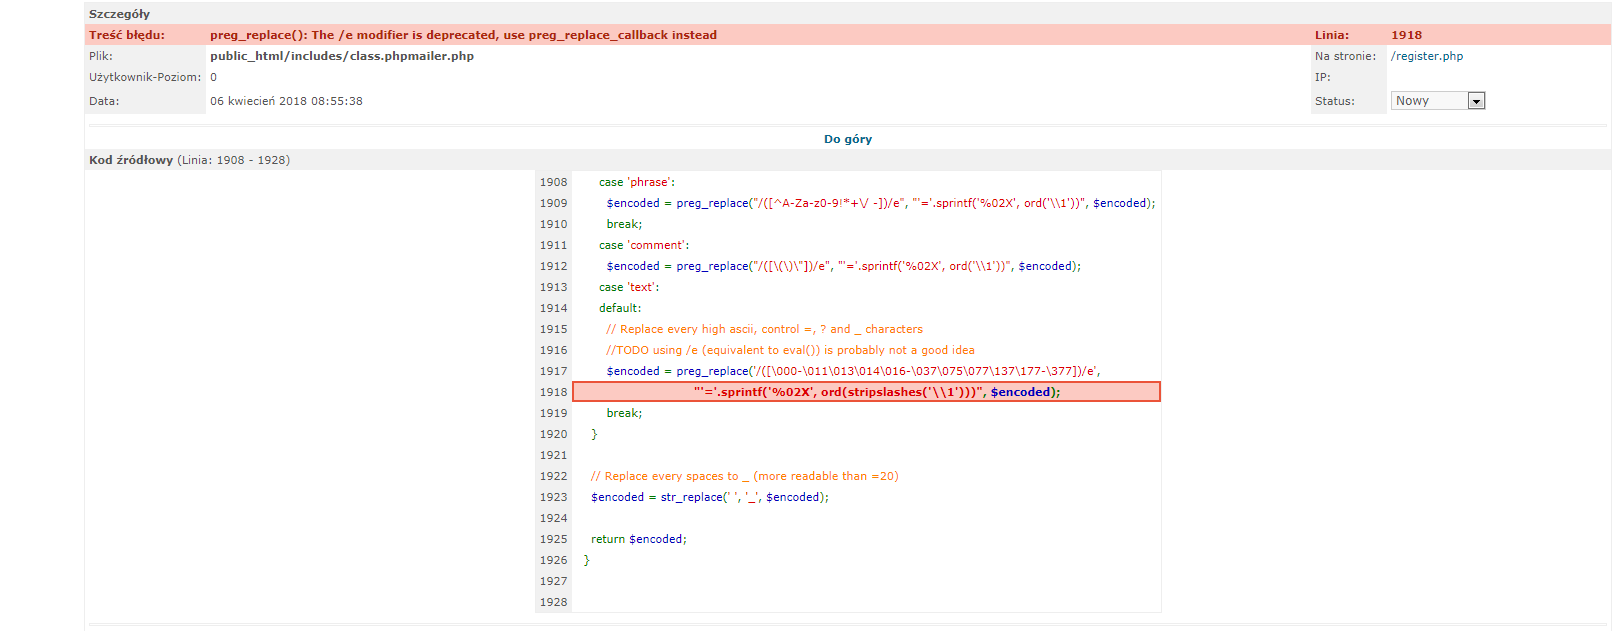Click the Do góry link
The width and height of the screenshot is (1615, 631).
(x=848, y=139)
